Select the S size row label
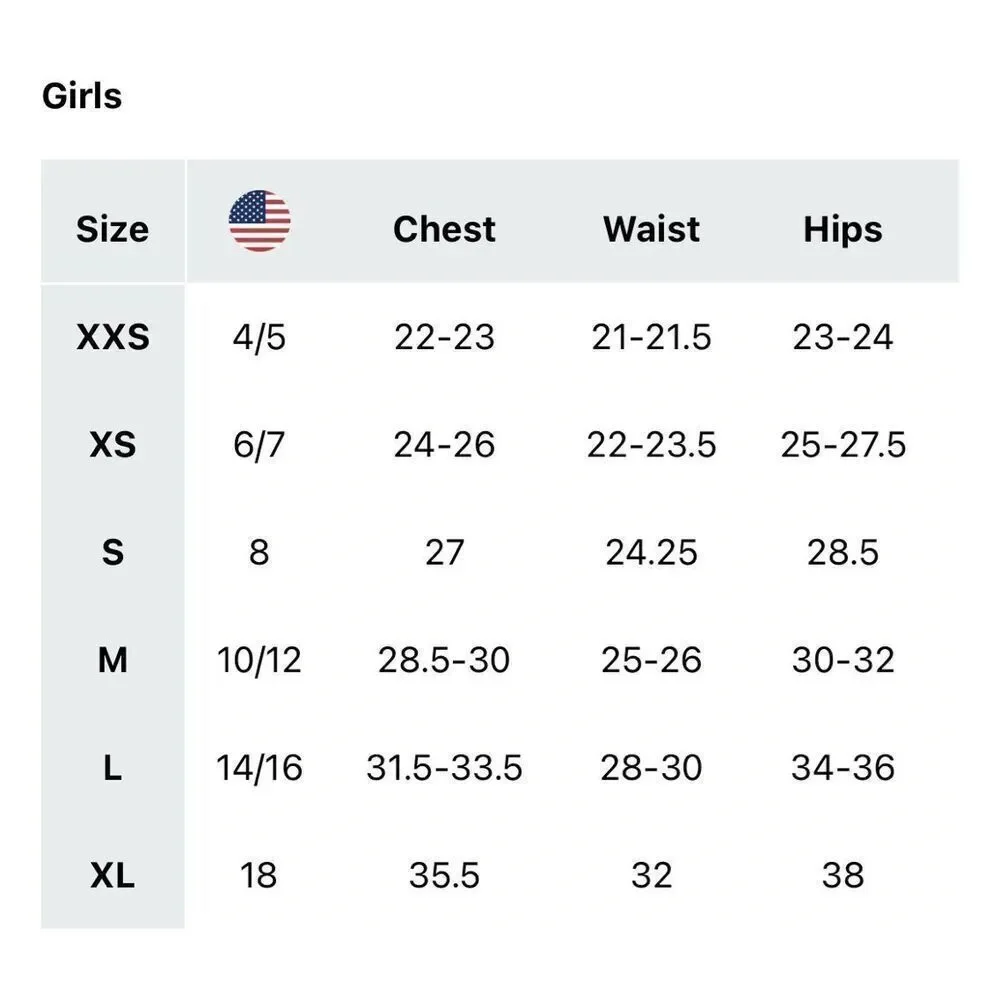 tap(113, 552)
